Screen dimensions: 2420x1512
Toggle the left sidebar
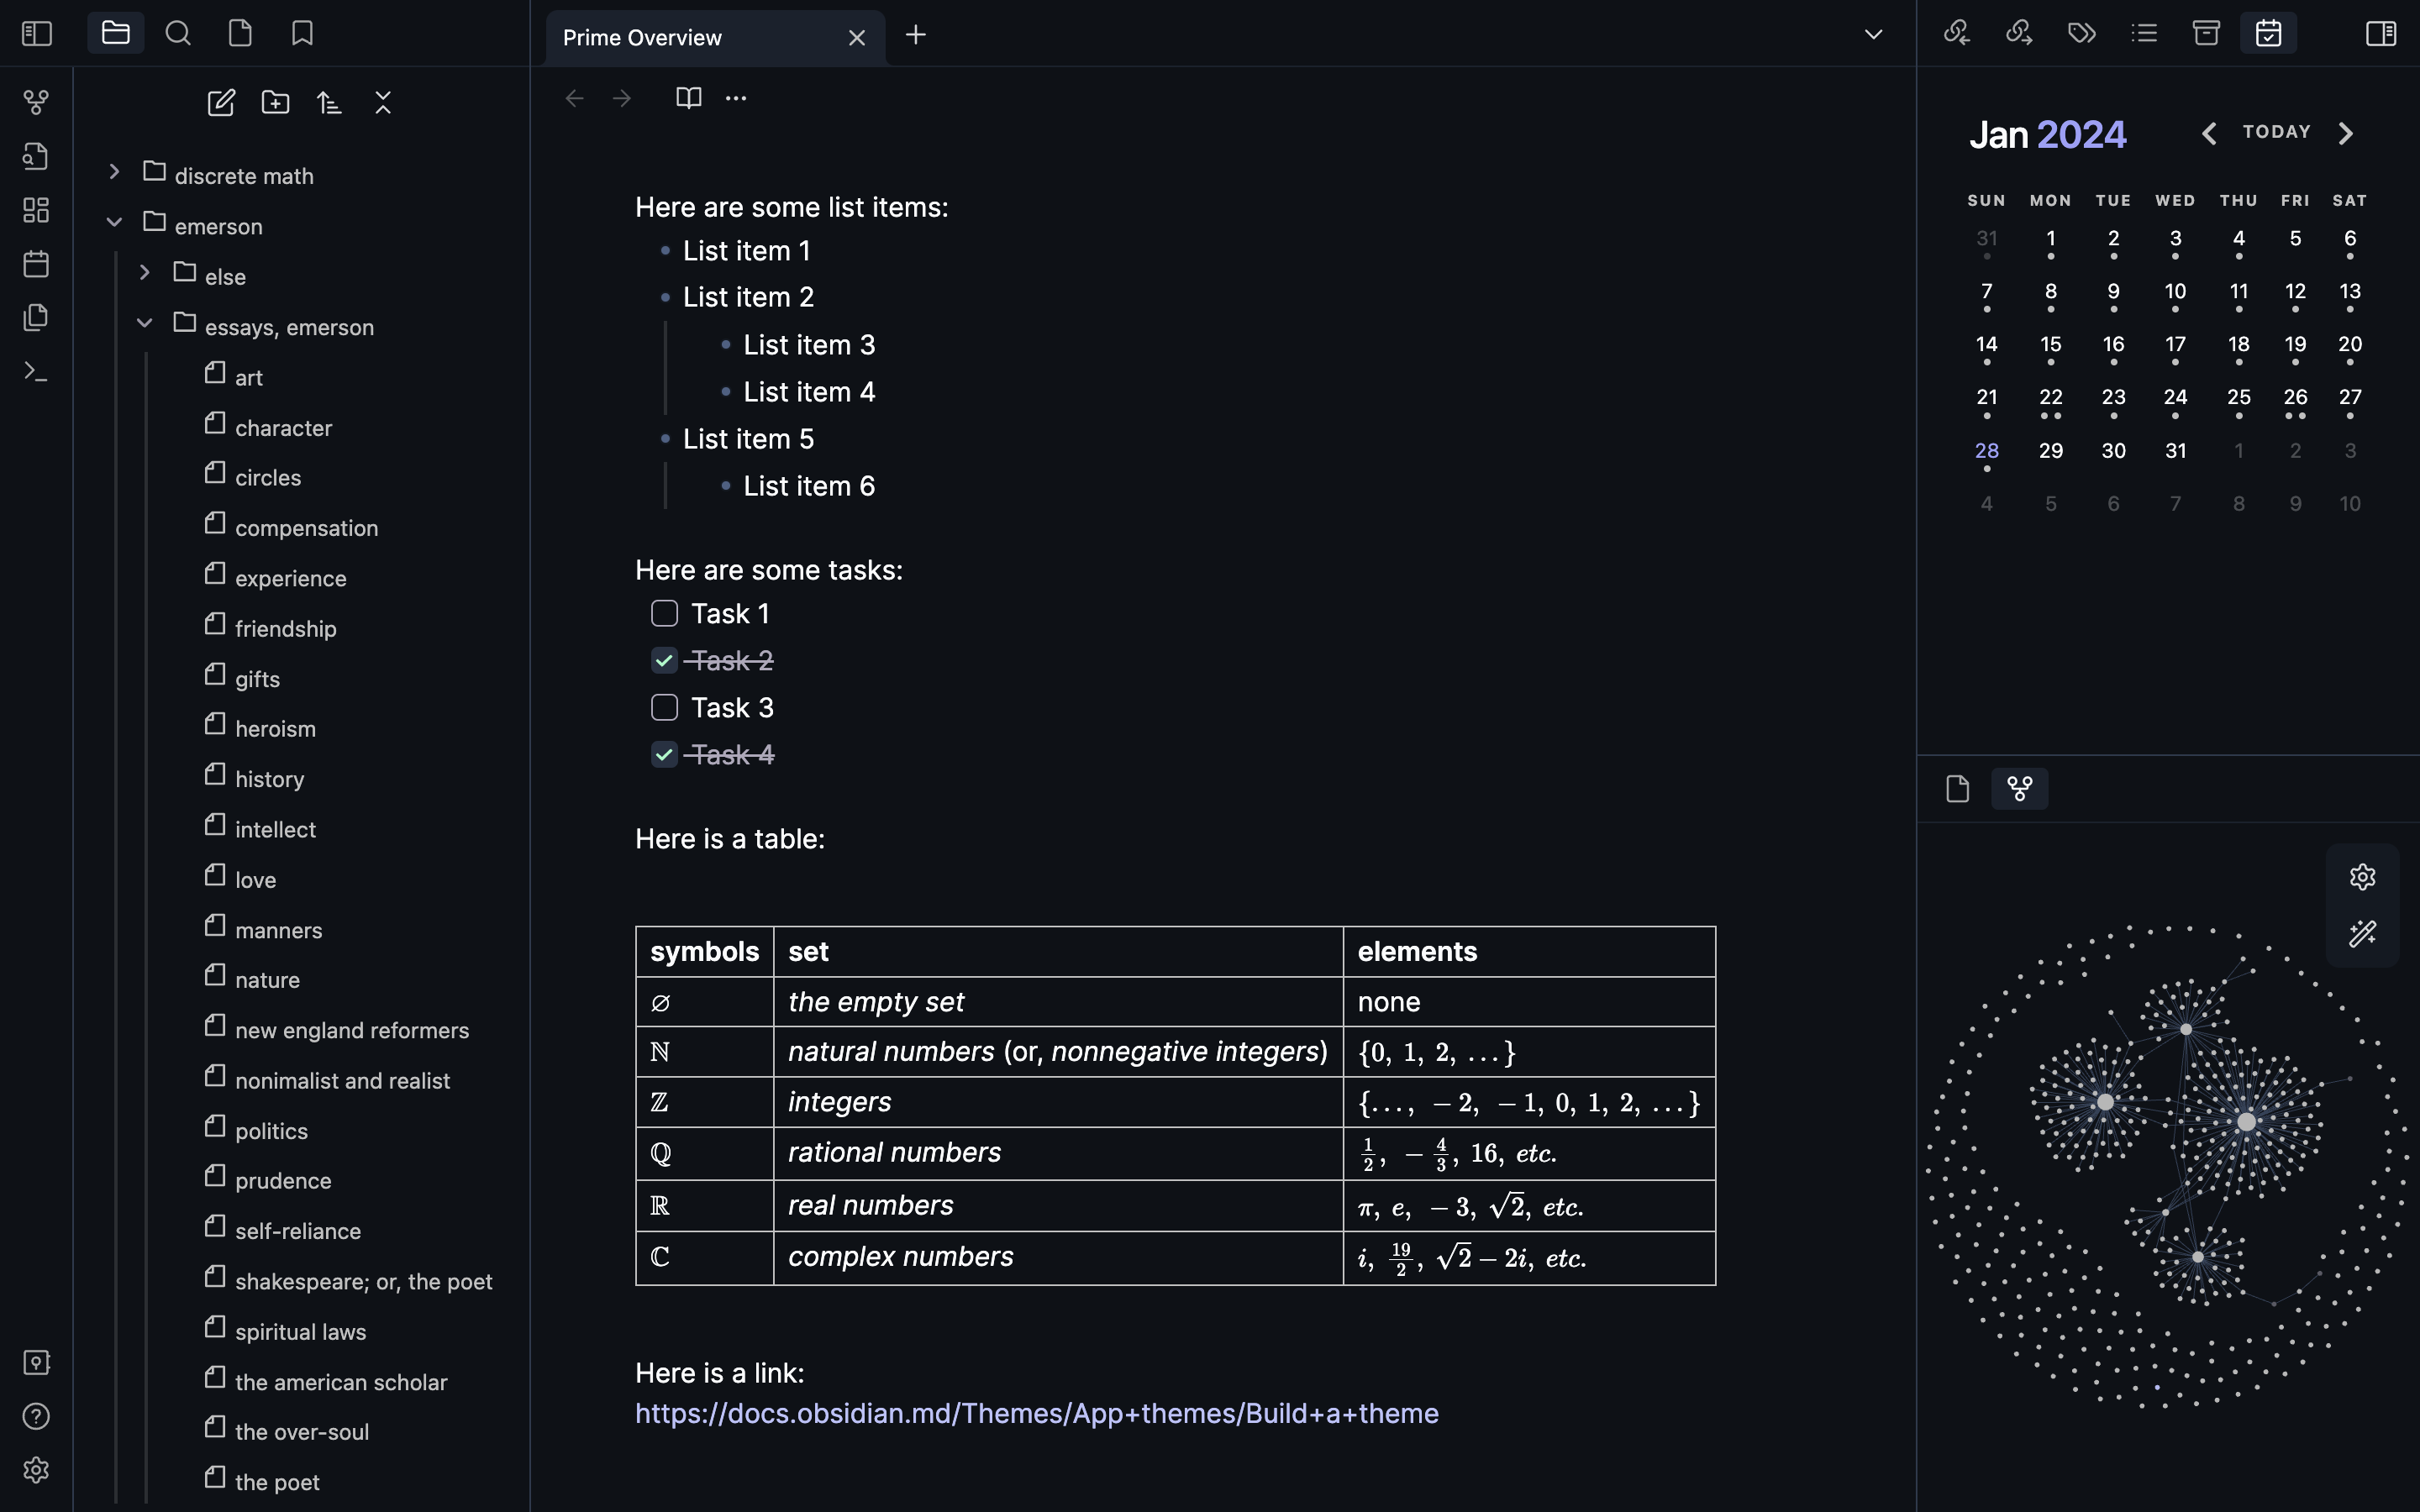point(37,34)
